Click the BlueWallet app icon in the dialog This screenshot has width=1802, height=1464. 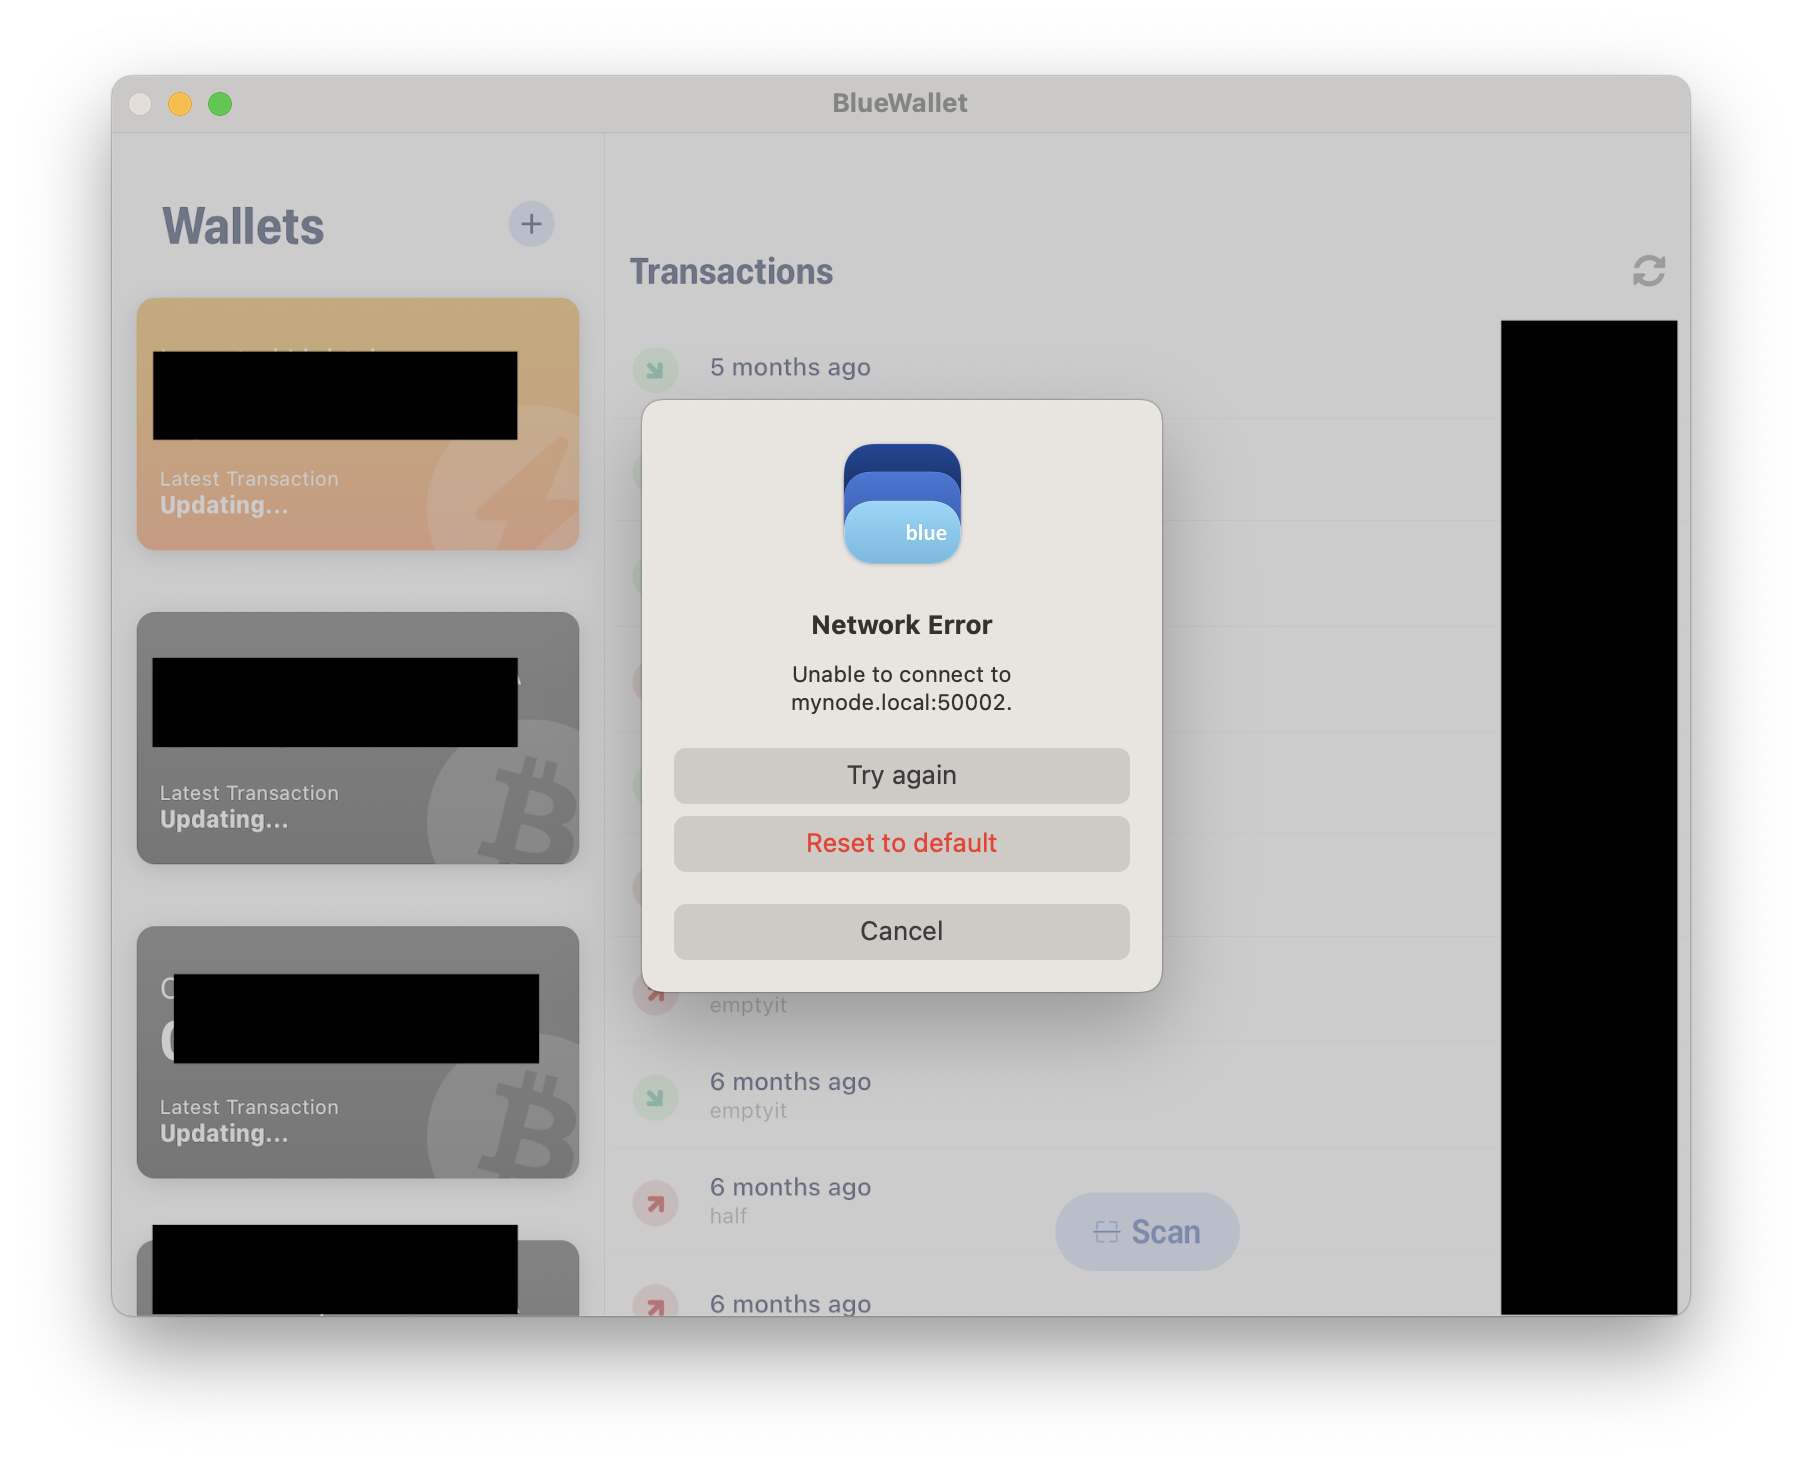[x=901, y=503]
